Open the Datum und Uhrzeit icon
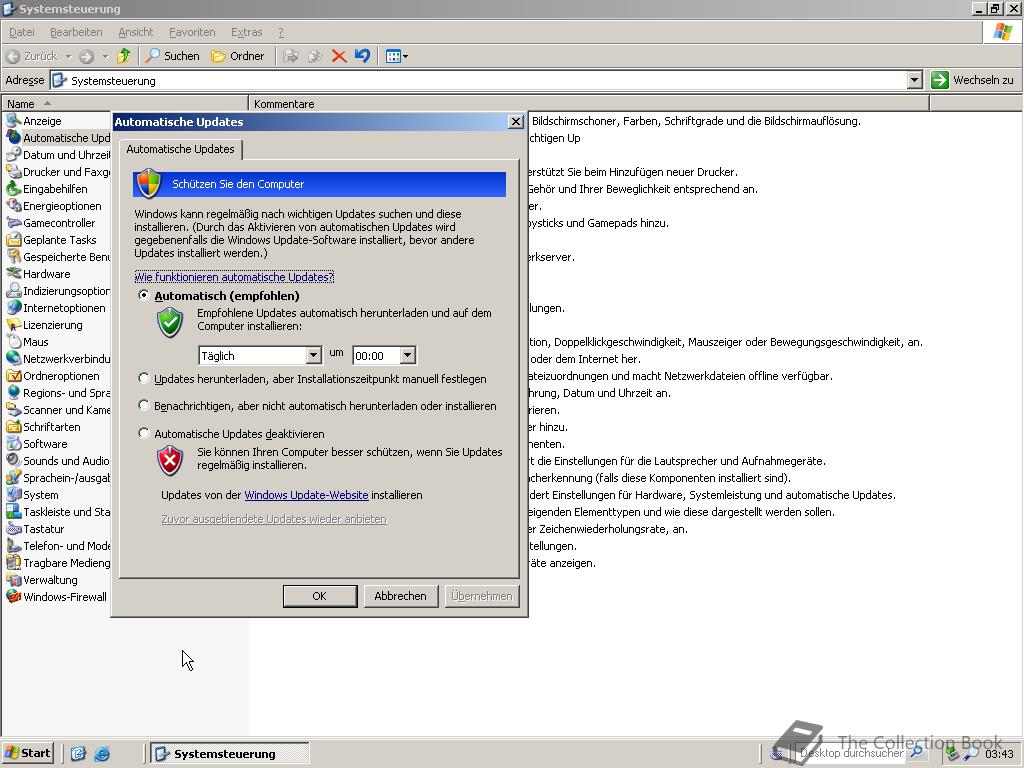 click(x=14, y=155)
